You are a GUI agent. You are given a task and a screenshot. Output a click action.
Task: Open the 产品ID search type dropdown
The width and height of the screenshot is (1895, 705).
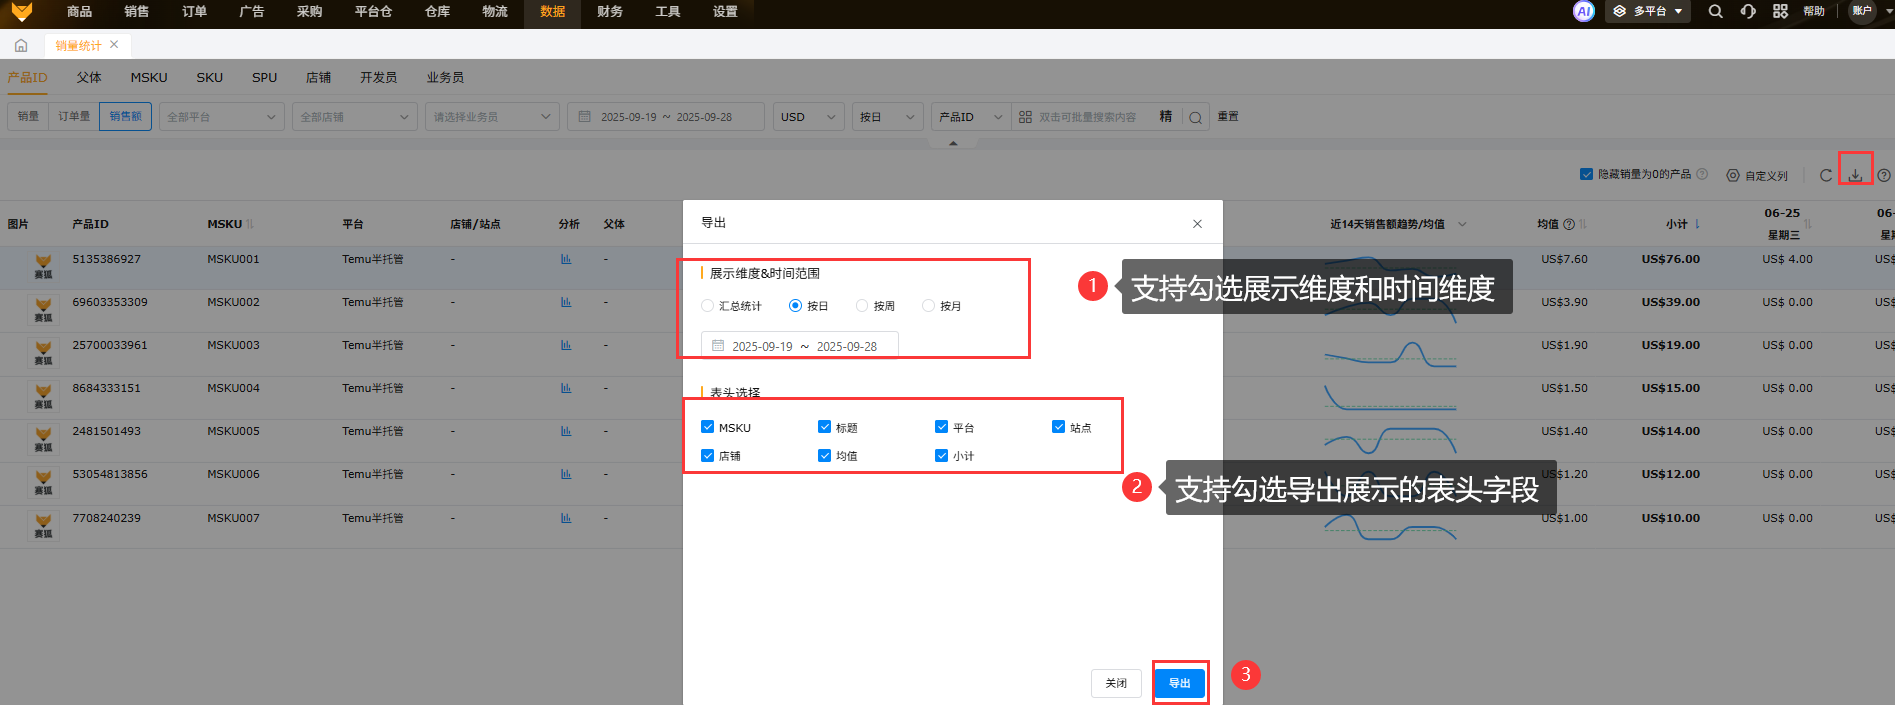point(970,117)
